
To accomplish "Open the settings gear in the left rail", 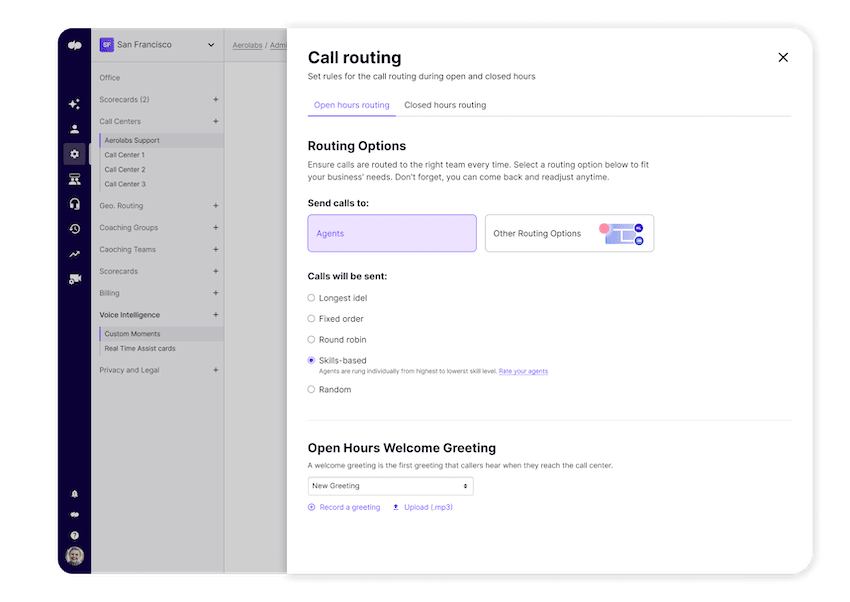I will tap(75, 153).
